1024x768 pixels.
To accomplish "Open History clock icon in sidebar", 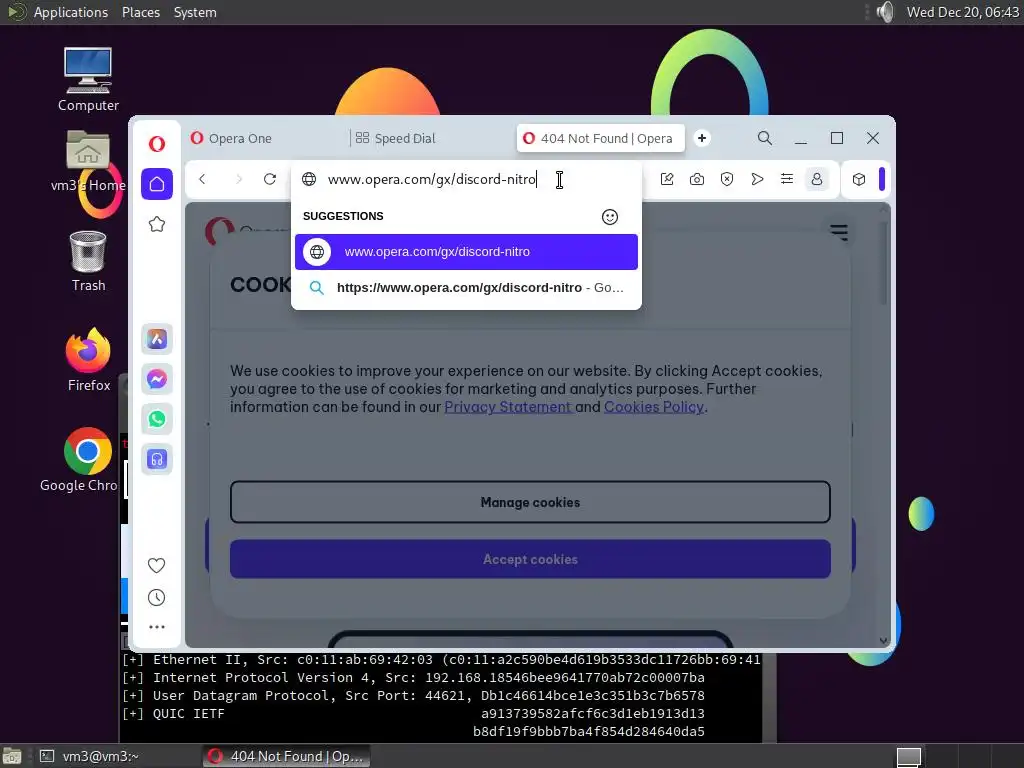I will [157, 598].
